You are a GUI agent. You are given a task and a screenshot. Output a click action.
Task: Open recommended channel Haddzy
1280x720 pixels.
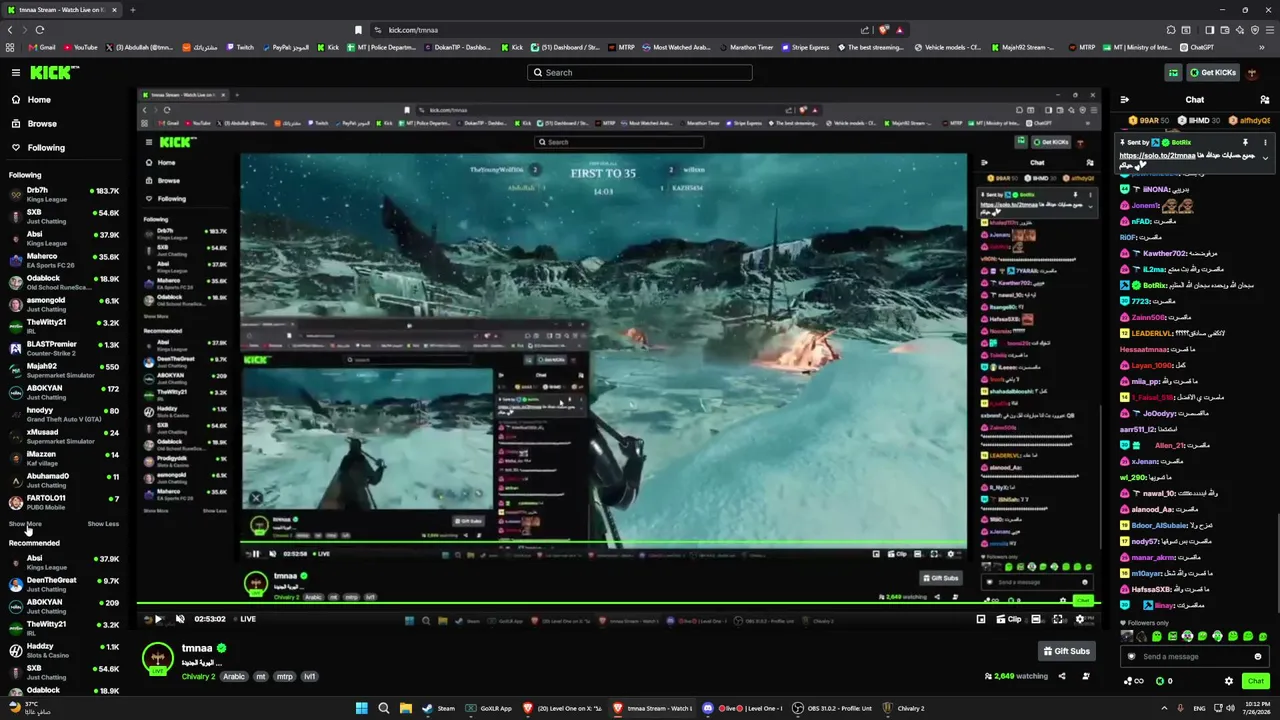[x=64, y=650]
